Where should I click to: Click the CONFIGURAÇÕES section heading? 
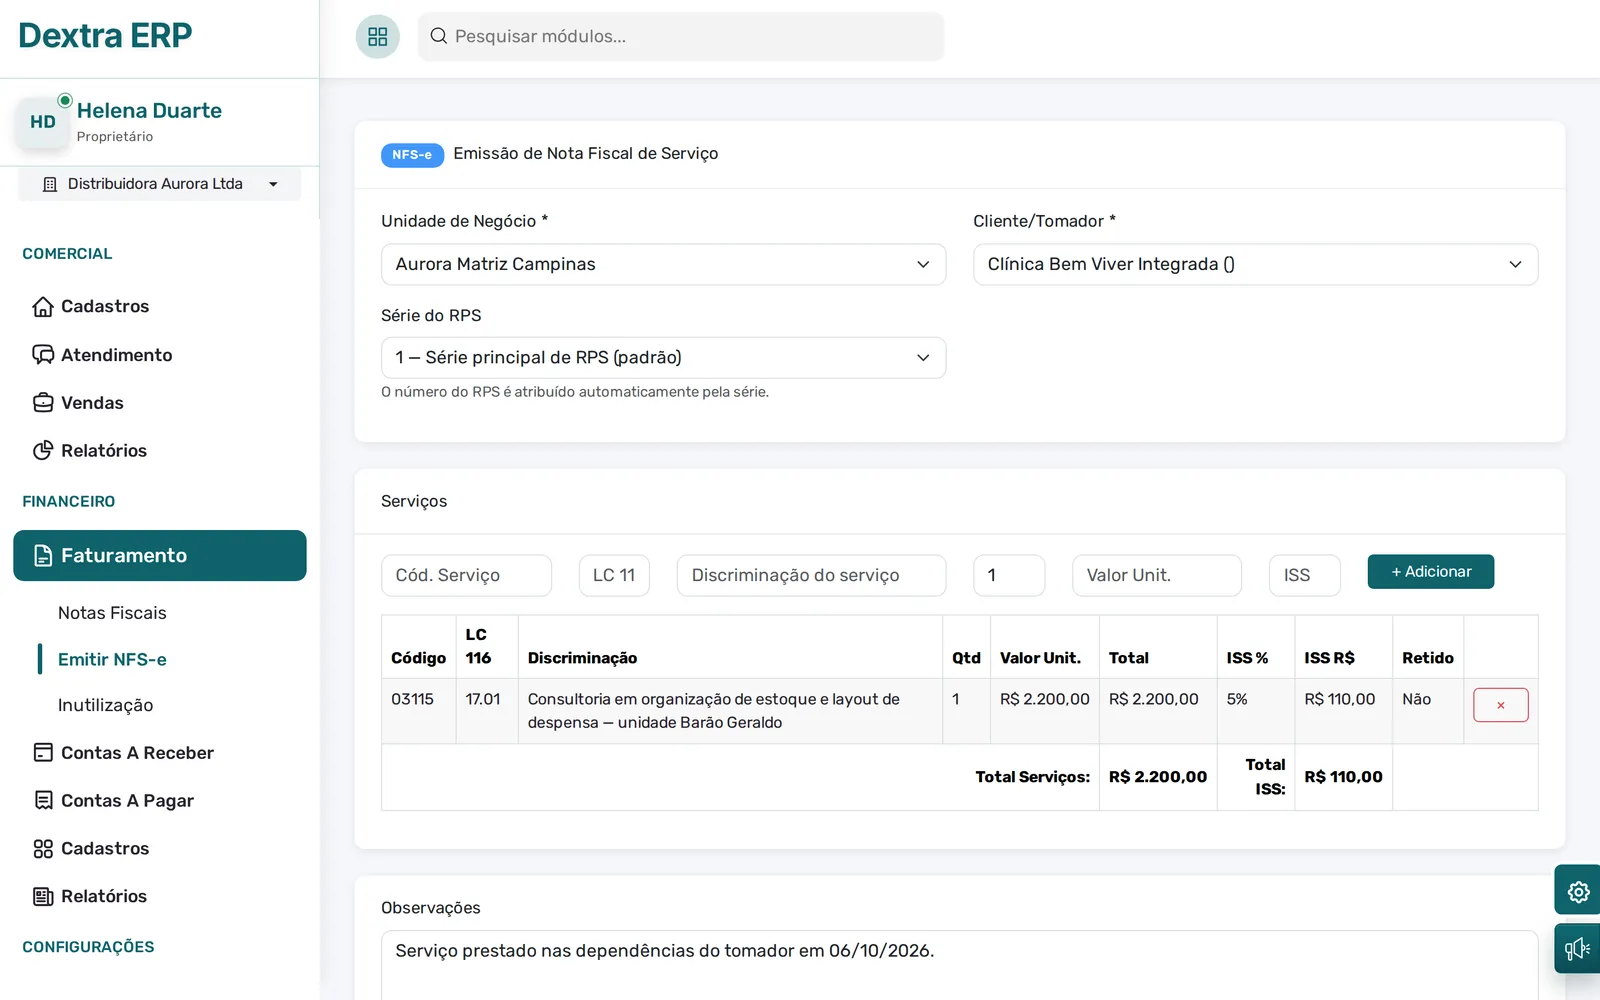[x=88, y=947]
